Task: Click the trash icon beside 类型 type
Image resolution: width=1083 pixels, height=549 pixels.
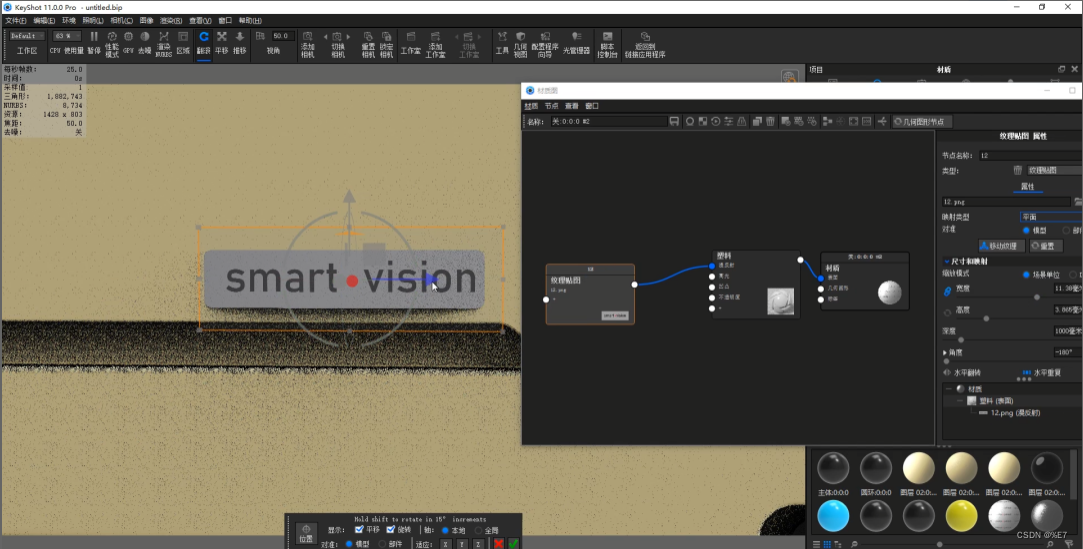Action: [x=1017, y=170]
